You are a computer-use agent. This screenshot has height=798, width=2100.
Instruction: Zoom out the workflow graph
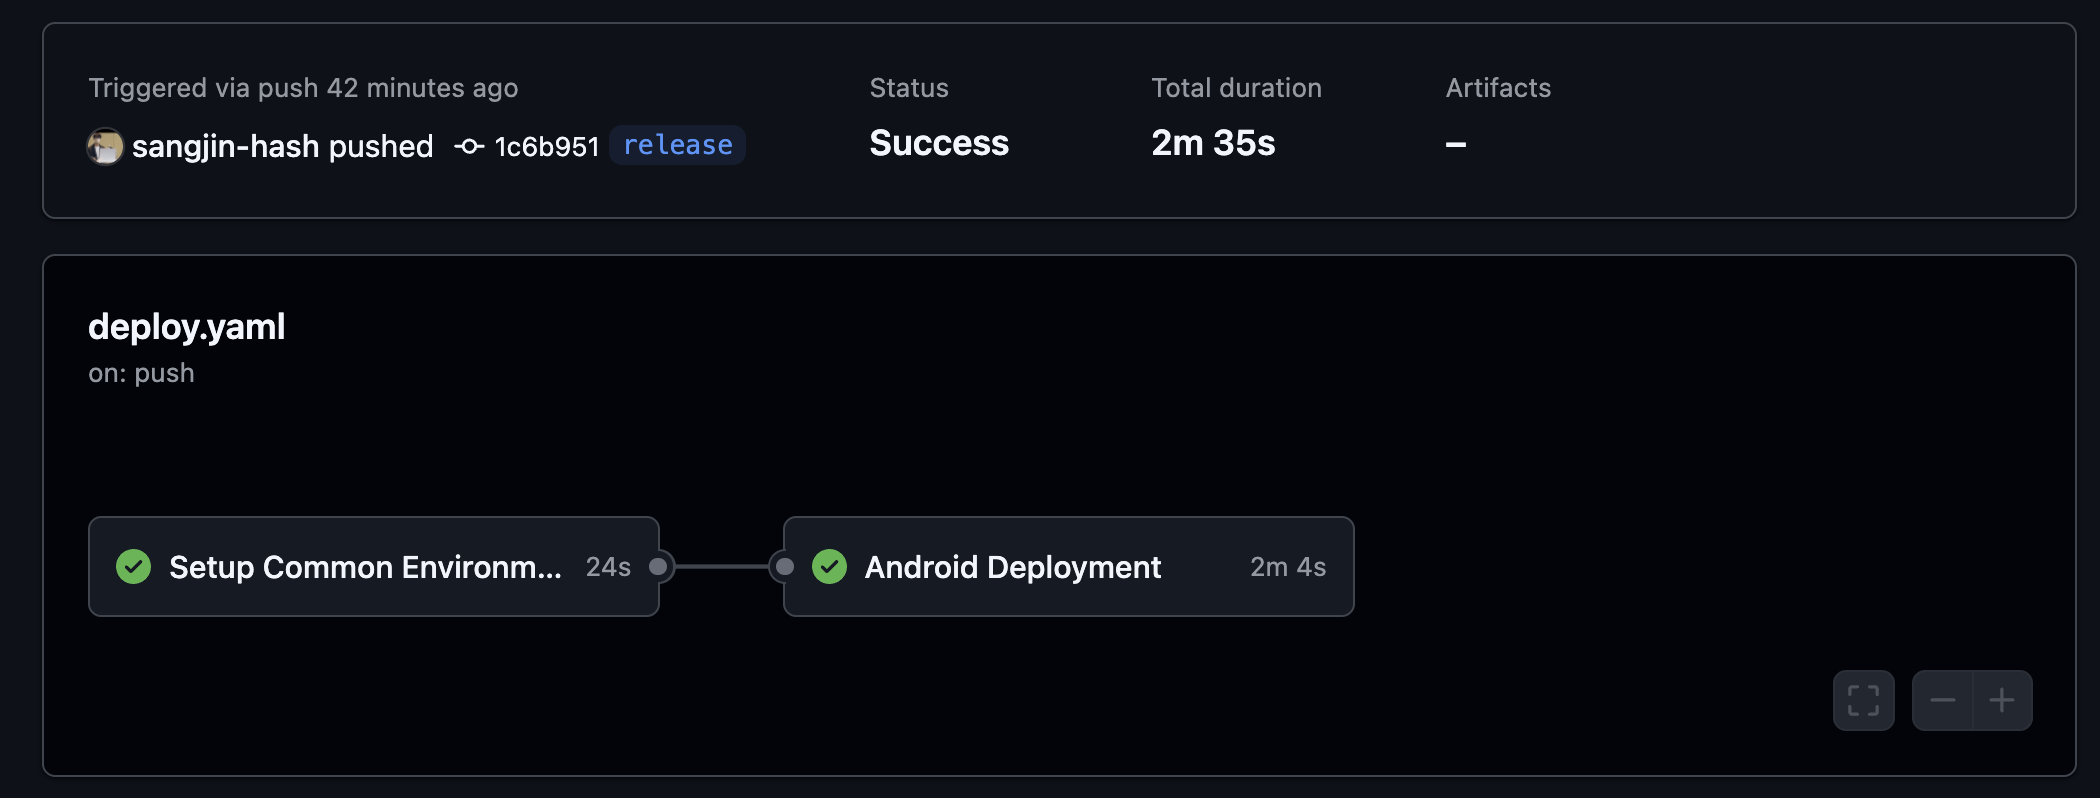click(x=1942, y=700)
